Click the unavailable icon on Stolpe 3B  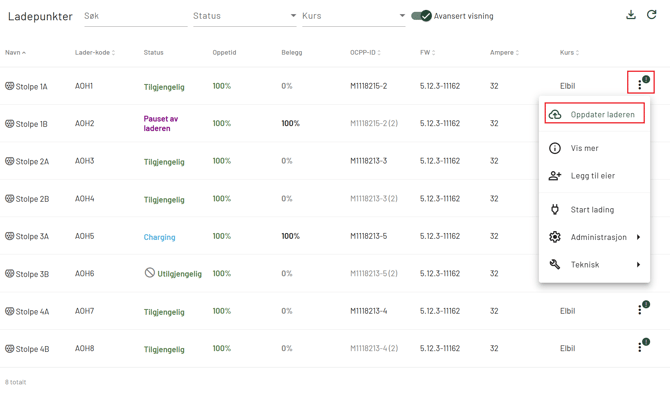150,272
